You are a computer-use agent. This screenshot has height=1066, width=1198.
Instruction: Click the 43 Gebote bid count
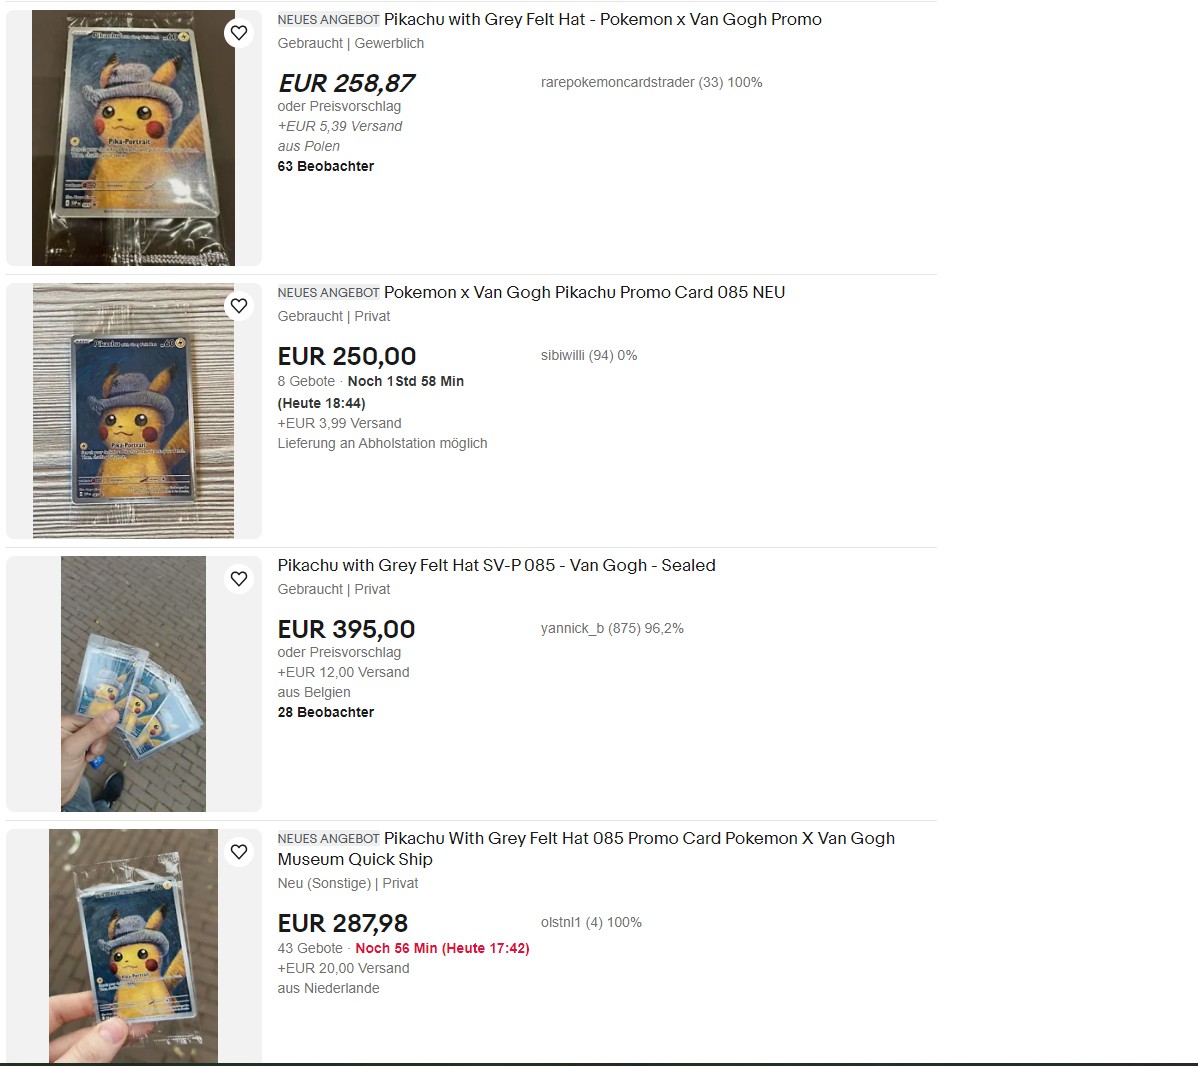[310, 948]
